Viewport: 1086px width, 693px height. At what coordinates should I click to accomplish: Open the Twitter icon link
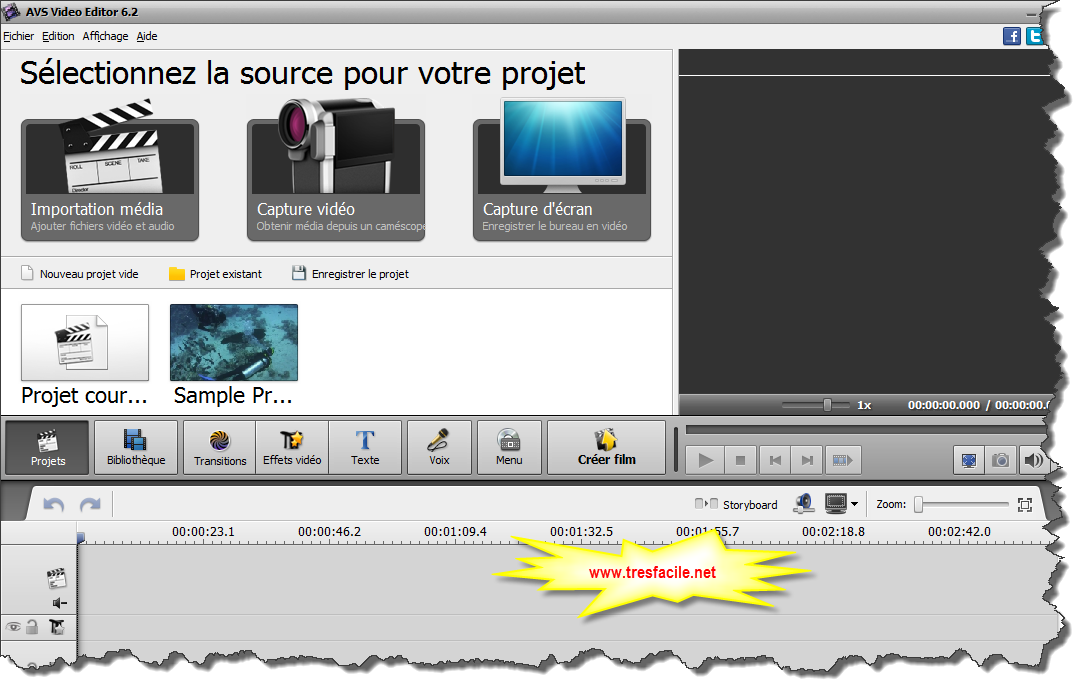click(x=1034, y=36)
